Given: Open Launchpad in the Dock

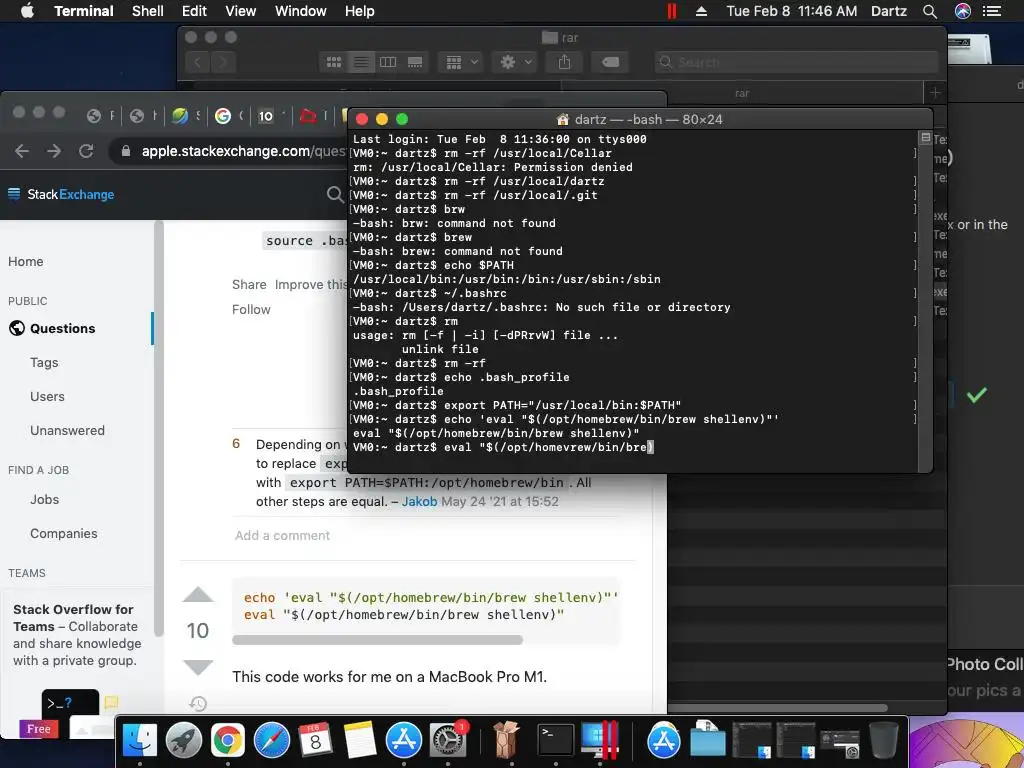Looking at the screenshot, I should point(184,741).
